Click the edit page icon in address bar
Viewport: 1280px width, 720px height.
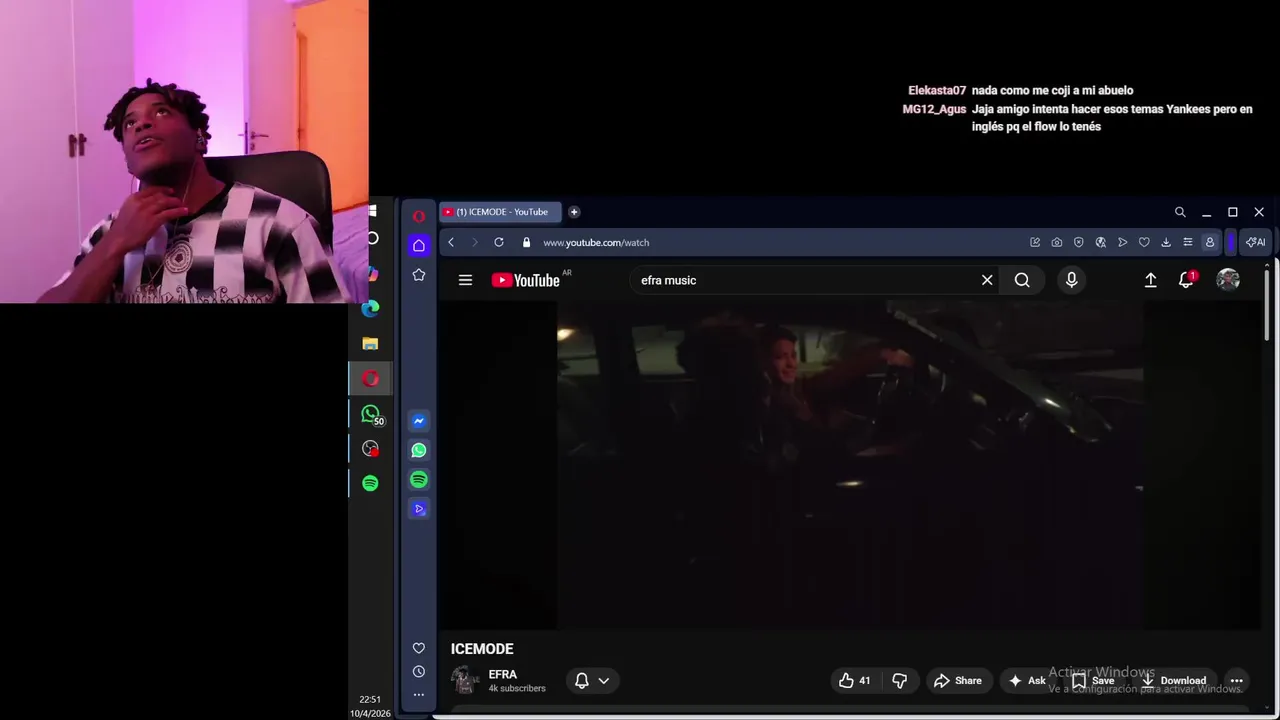click(1035, 242)
